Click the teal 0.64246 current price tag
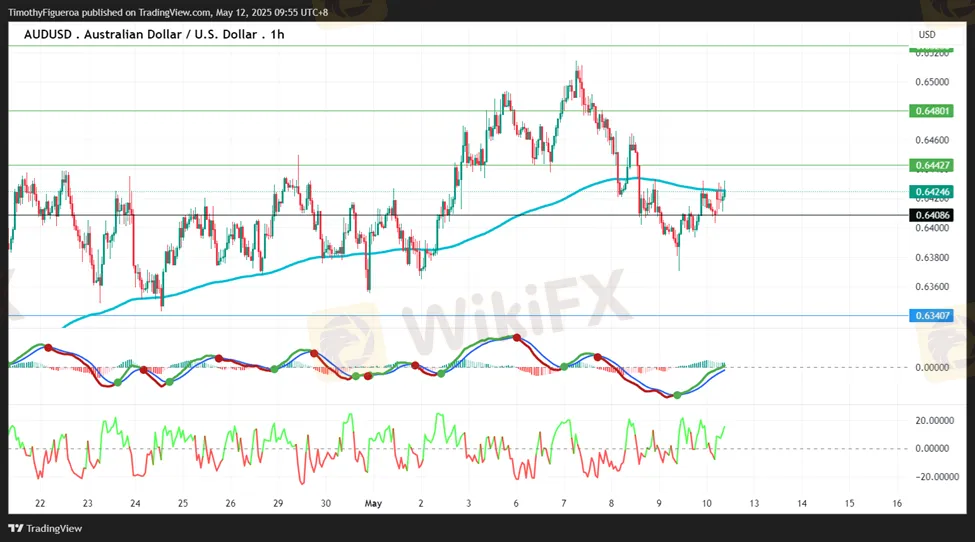 [x=931, y=191]
